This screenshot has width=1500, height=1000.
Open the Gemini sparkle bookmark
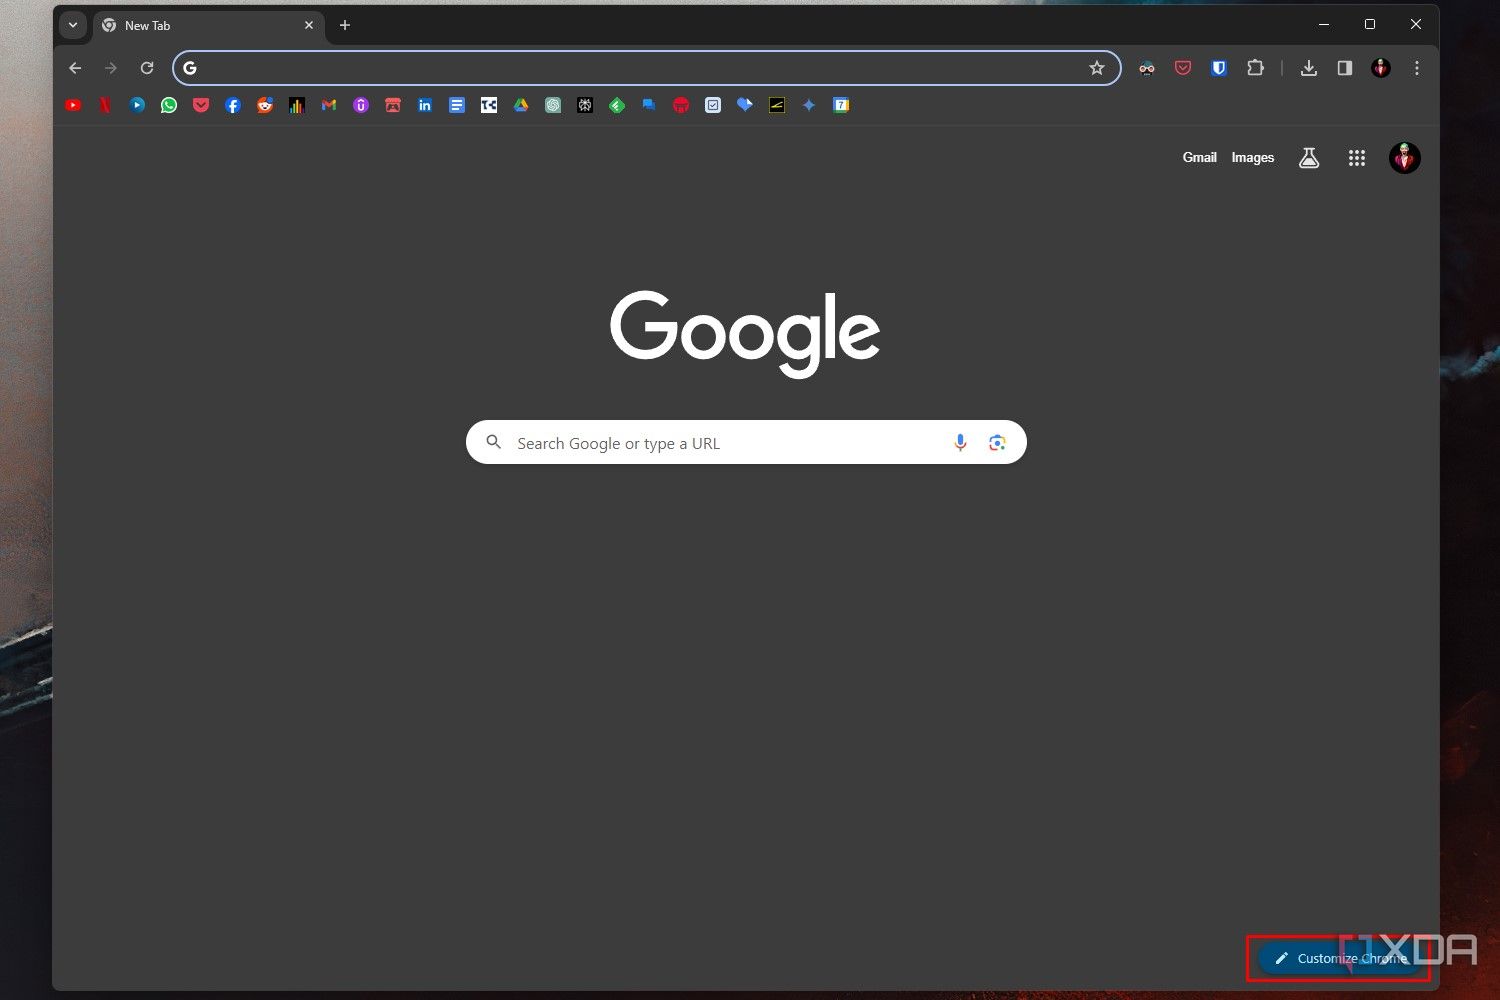pos(809,105)
